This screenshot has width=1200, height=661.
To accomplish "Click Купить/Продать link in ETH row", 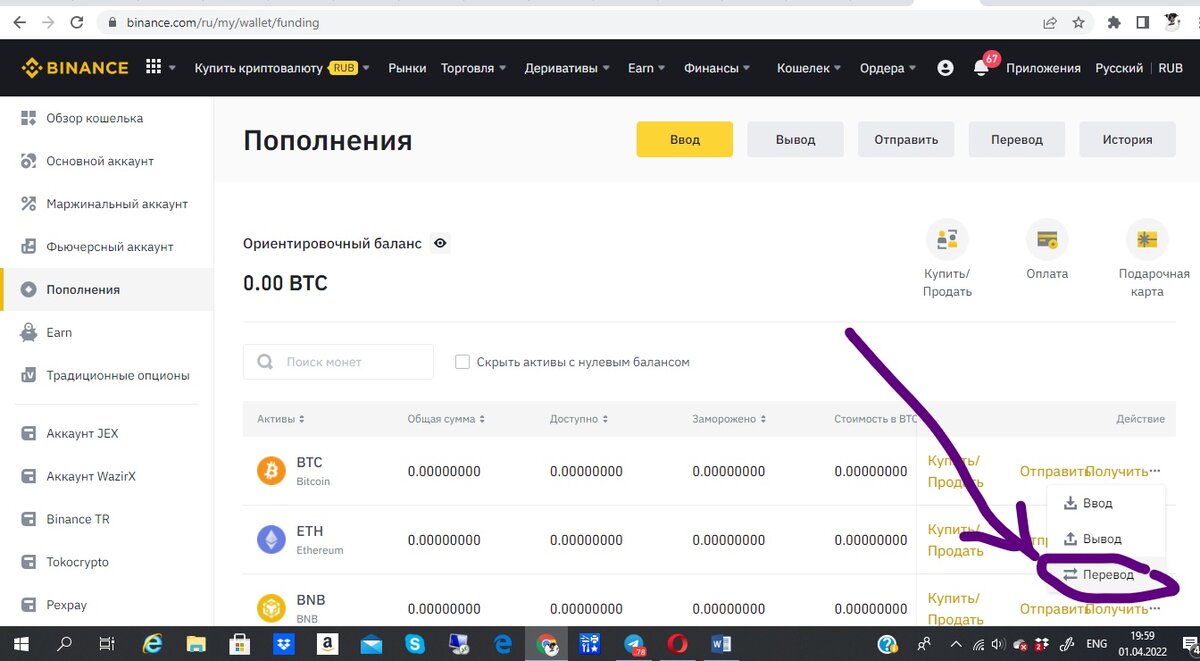I will point(954,540).
